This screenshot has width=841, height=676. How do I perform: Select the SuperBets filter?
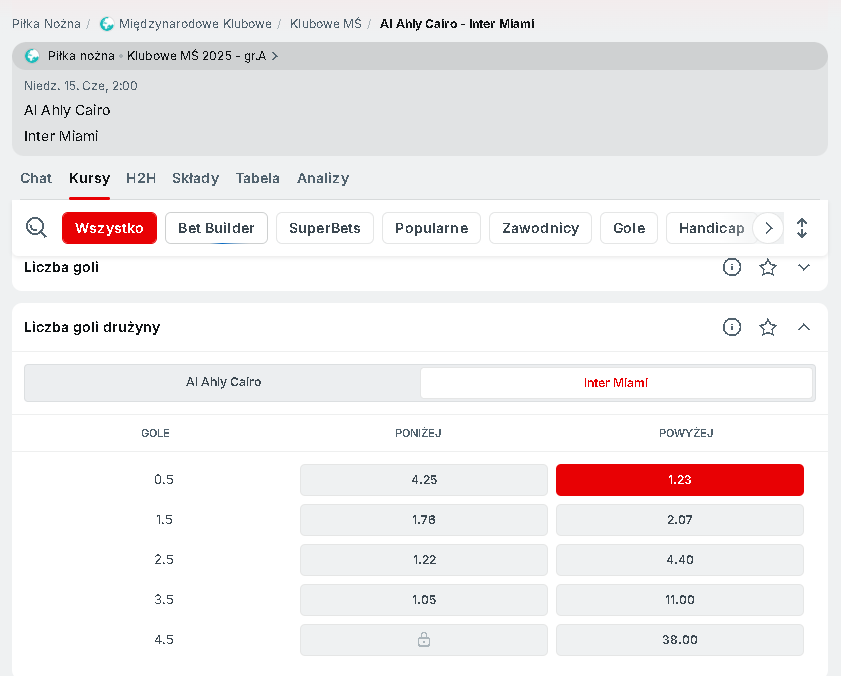click(324, 228)
